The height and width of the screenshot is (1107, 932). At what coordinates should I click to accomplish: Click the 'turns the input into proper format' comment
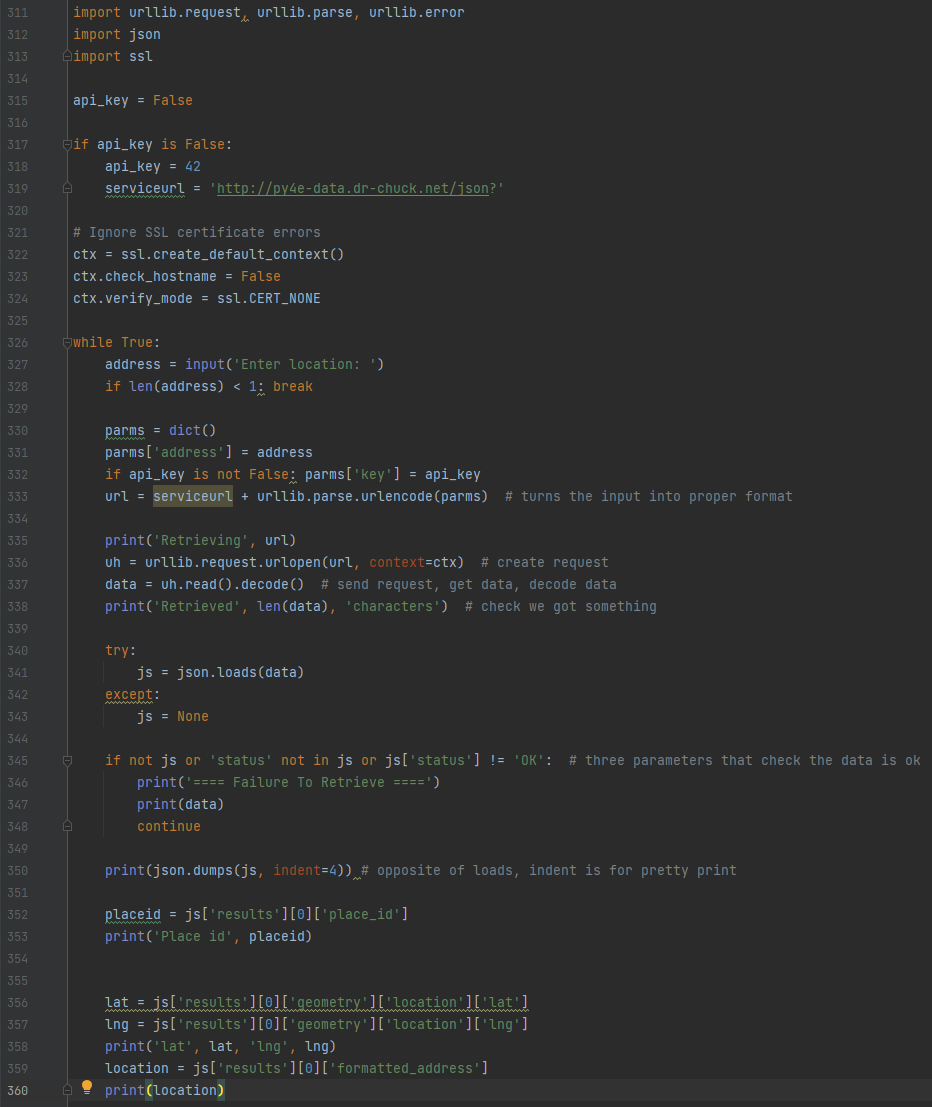click(x=649, y=496)
